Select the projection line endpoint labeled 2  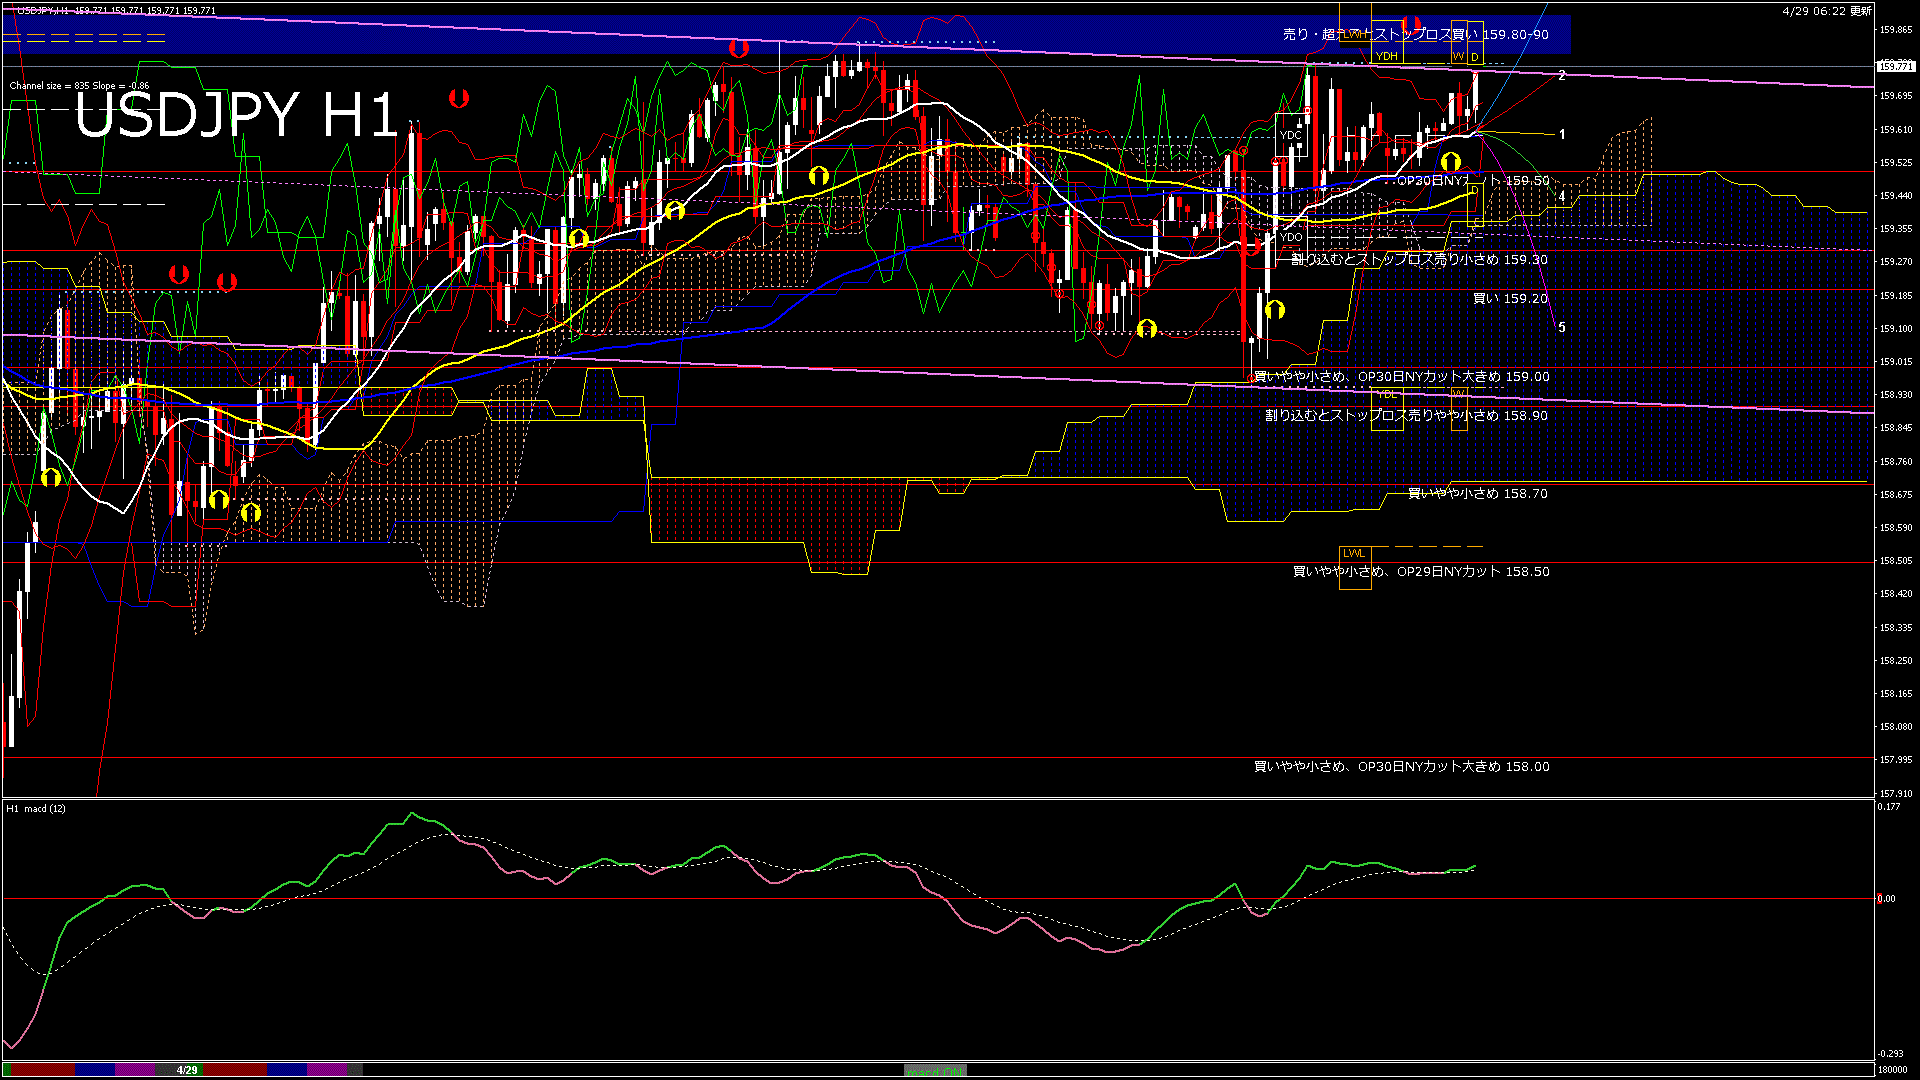click(1561, 75)
